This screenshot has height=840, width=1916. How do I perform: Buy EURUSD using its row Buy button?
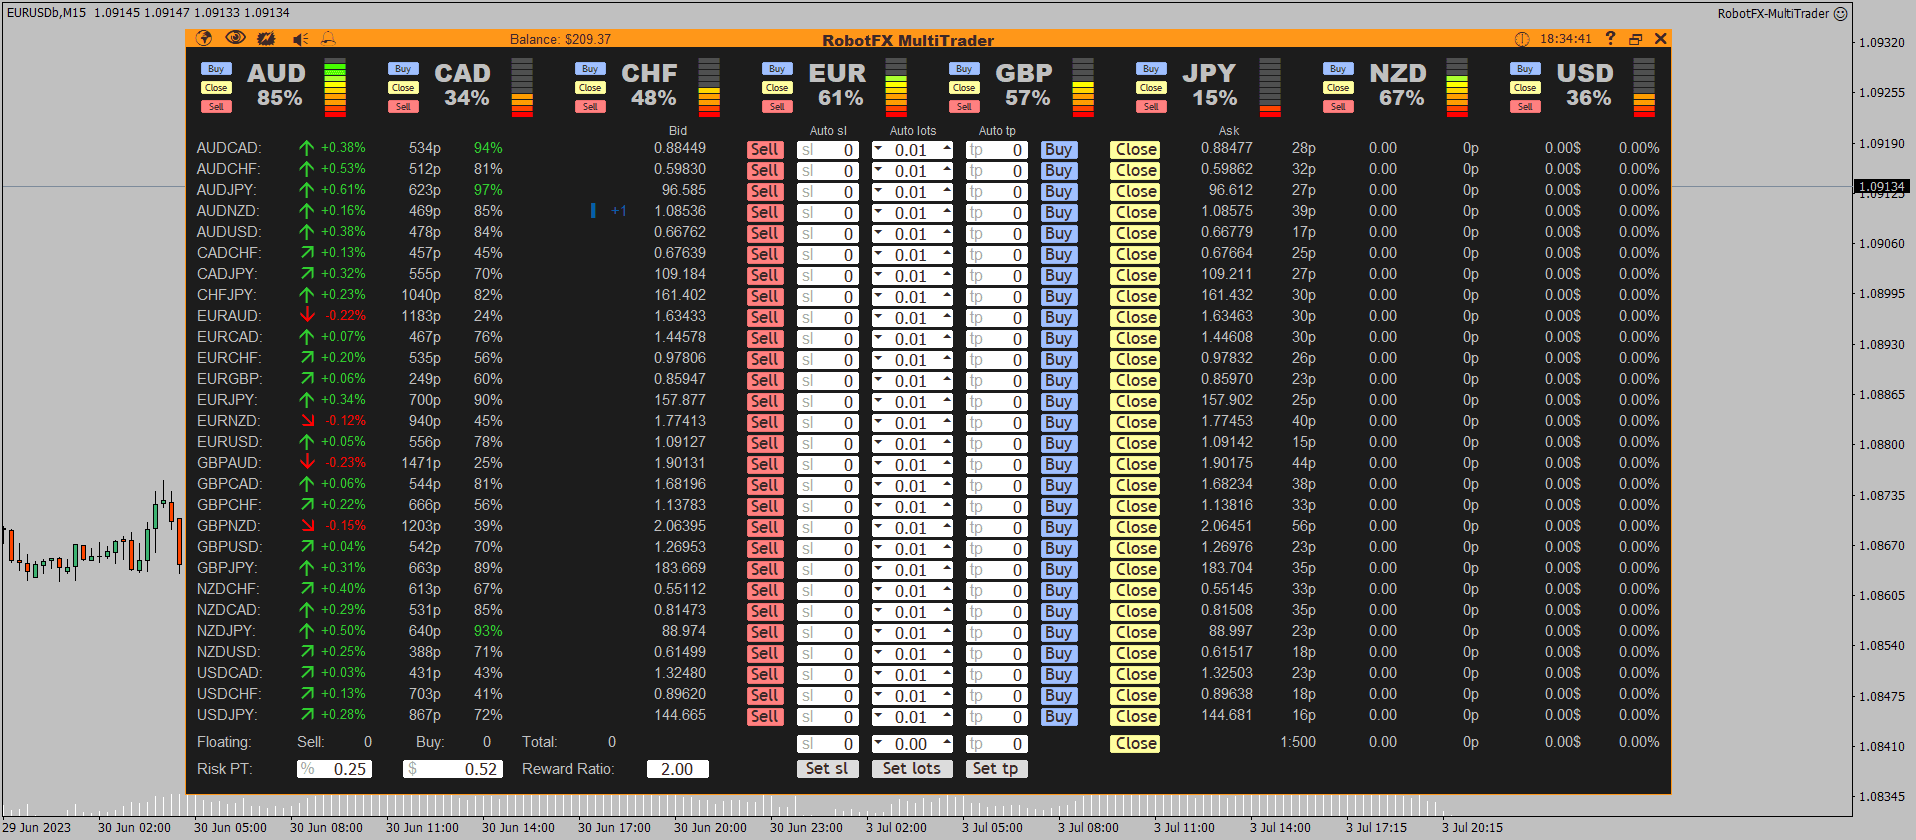coord(1059,444)
